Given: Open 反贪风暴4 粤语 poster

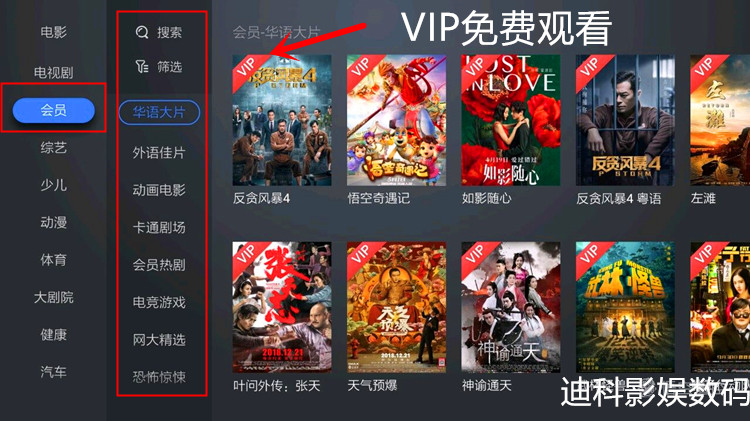Looking at the screenshot, I should (x=625, y=120).
